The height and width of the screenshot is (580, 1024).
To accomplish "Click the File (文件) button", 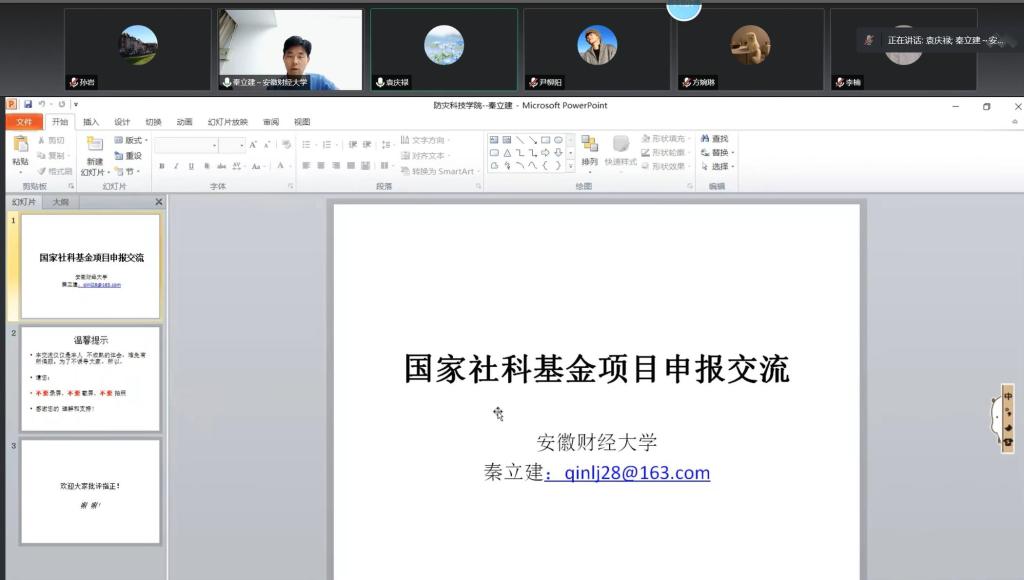I will 24,122.
